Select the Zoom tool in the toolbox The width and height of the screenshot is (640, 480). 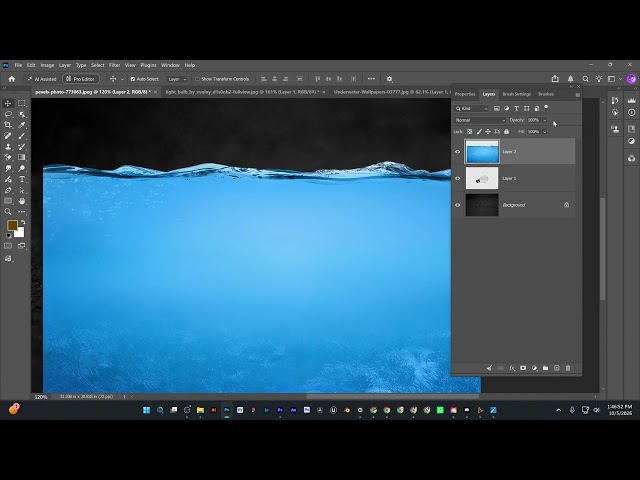[x=8, y=211]
